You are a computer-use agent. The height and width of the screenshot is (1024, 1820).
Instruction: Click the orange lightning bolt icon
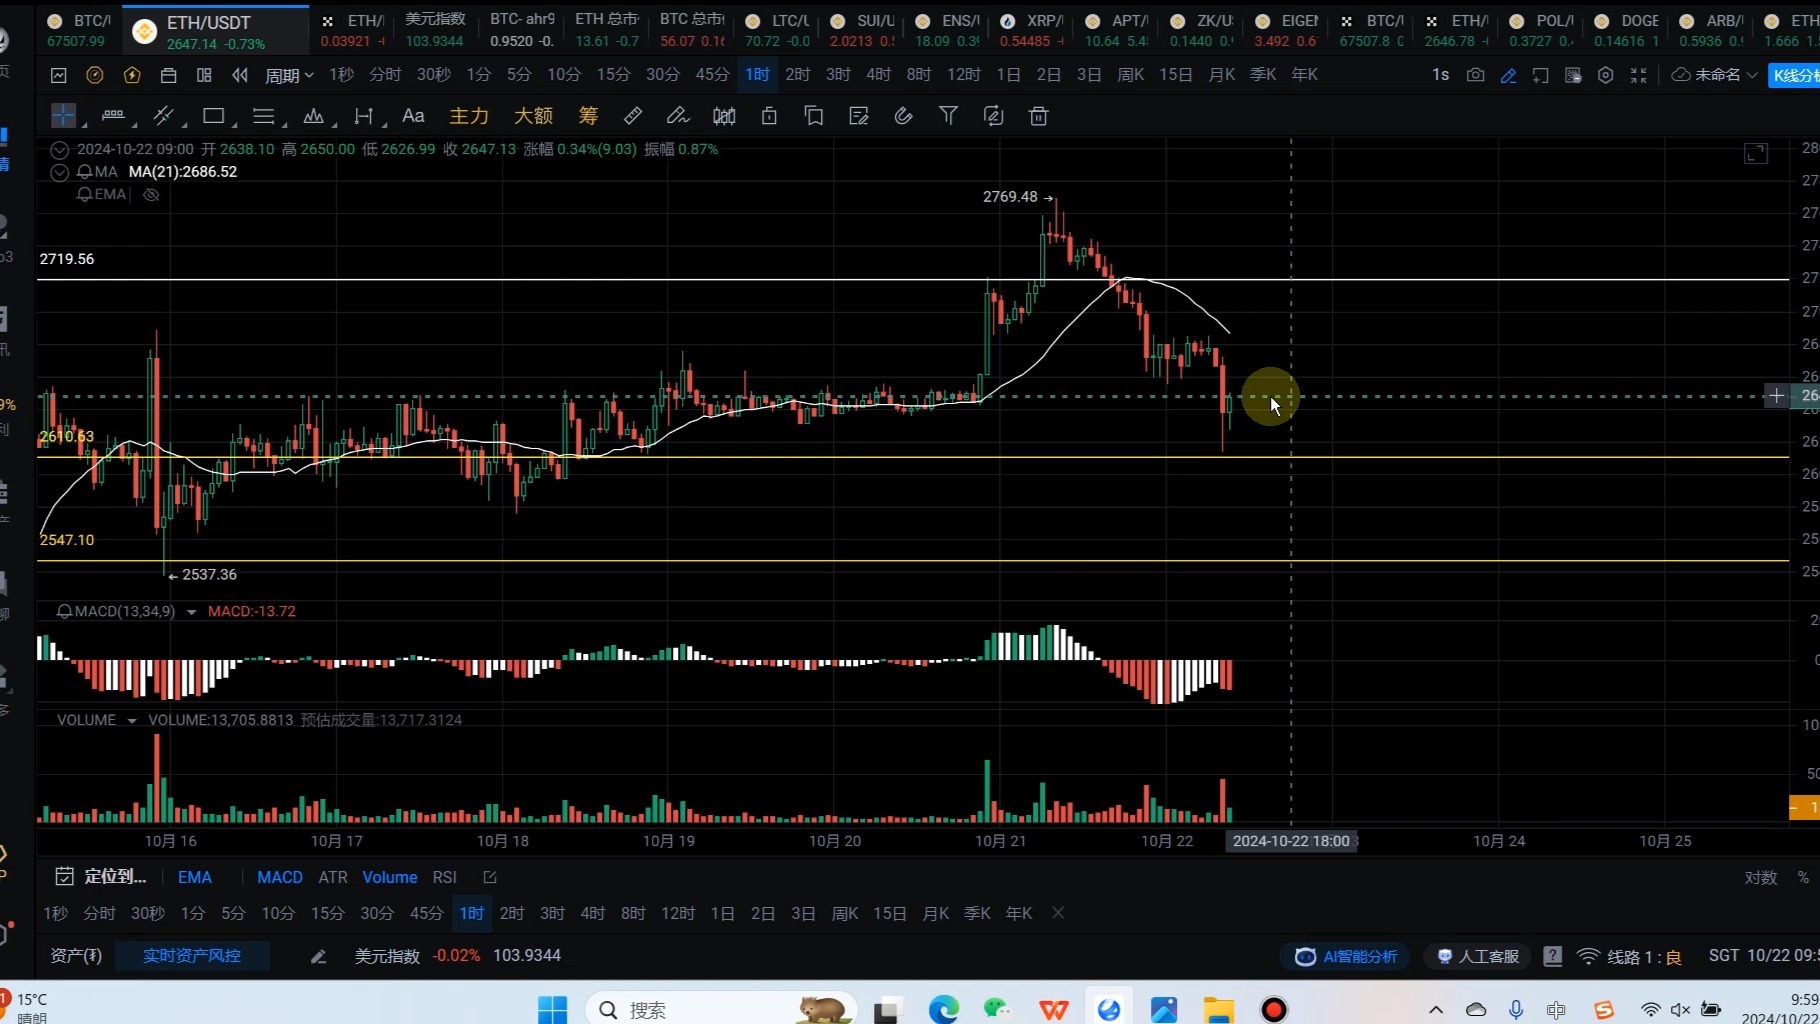click(131, 75)
